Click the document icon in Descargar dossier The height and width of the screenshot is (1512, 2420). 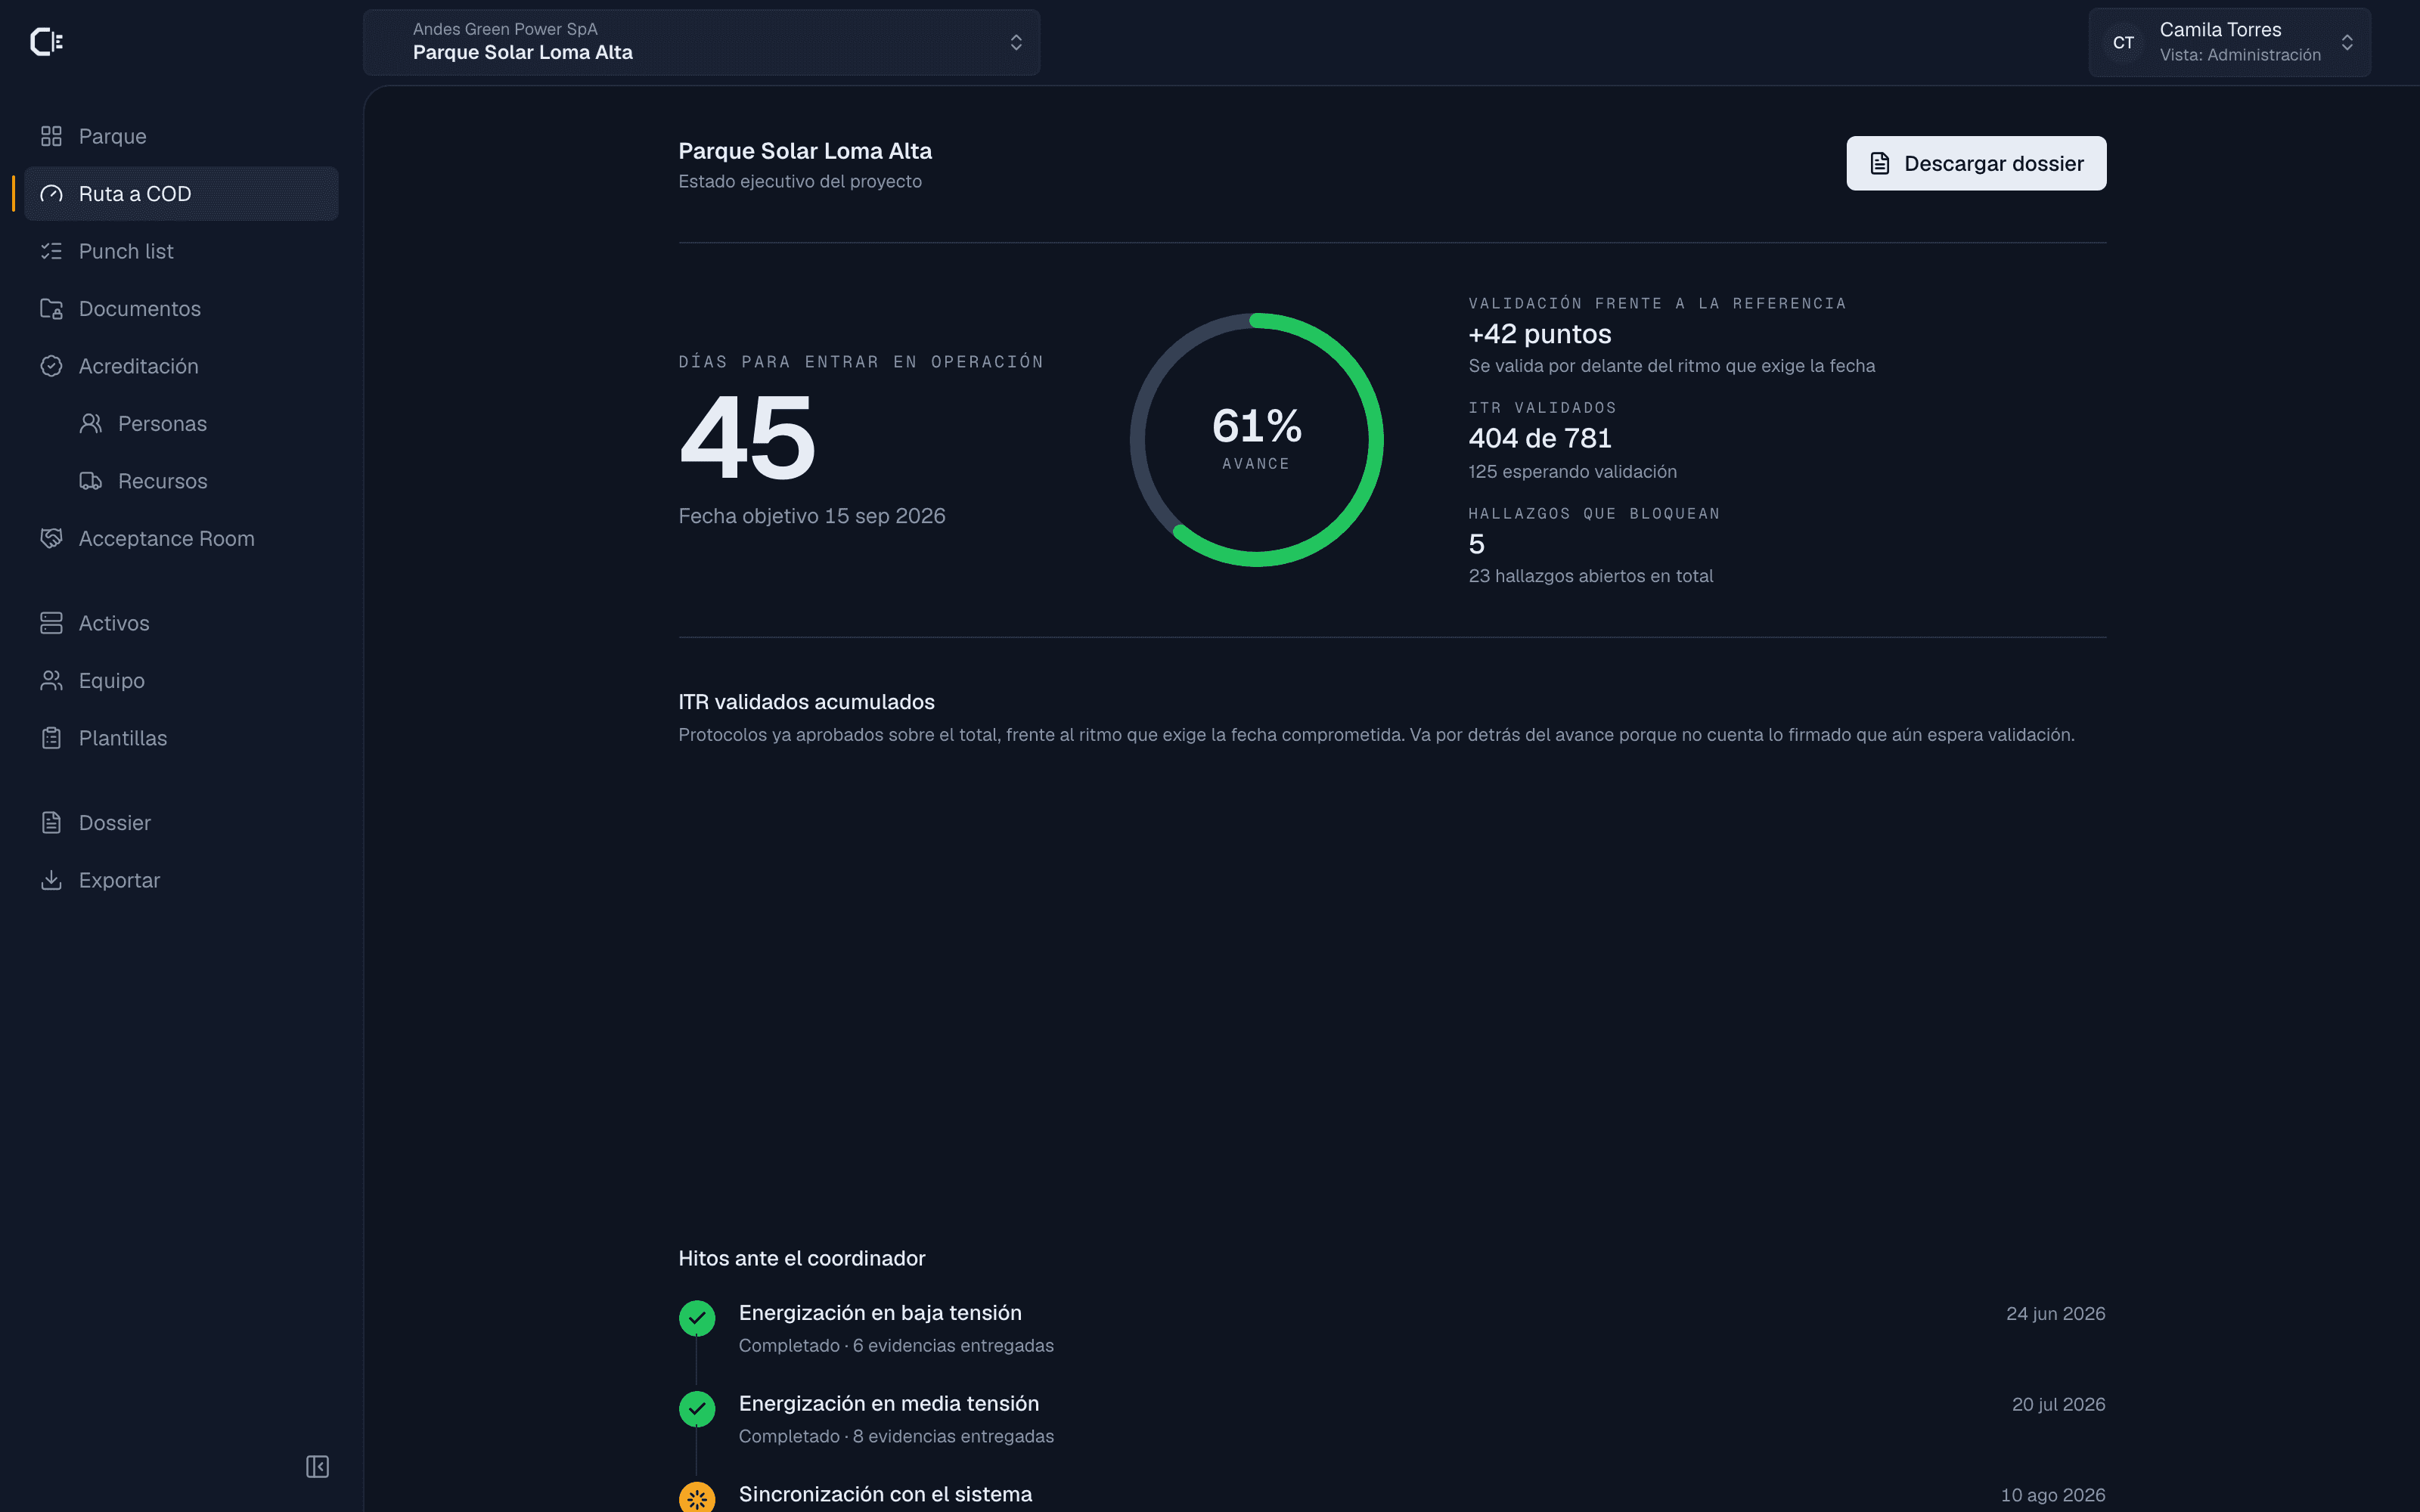(1880, 164)
